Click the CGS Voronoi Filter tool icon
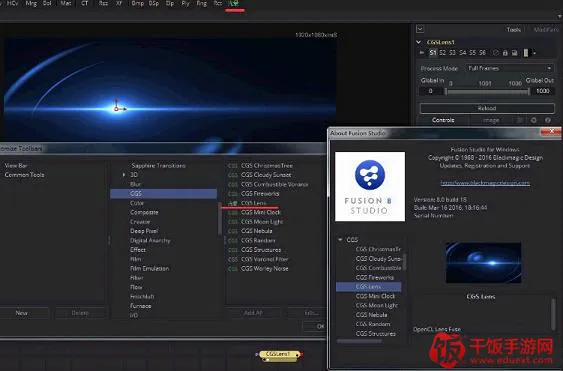This screenshot has width=563, height=371. (x=233, y=259)
